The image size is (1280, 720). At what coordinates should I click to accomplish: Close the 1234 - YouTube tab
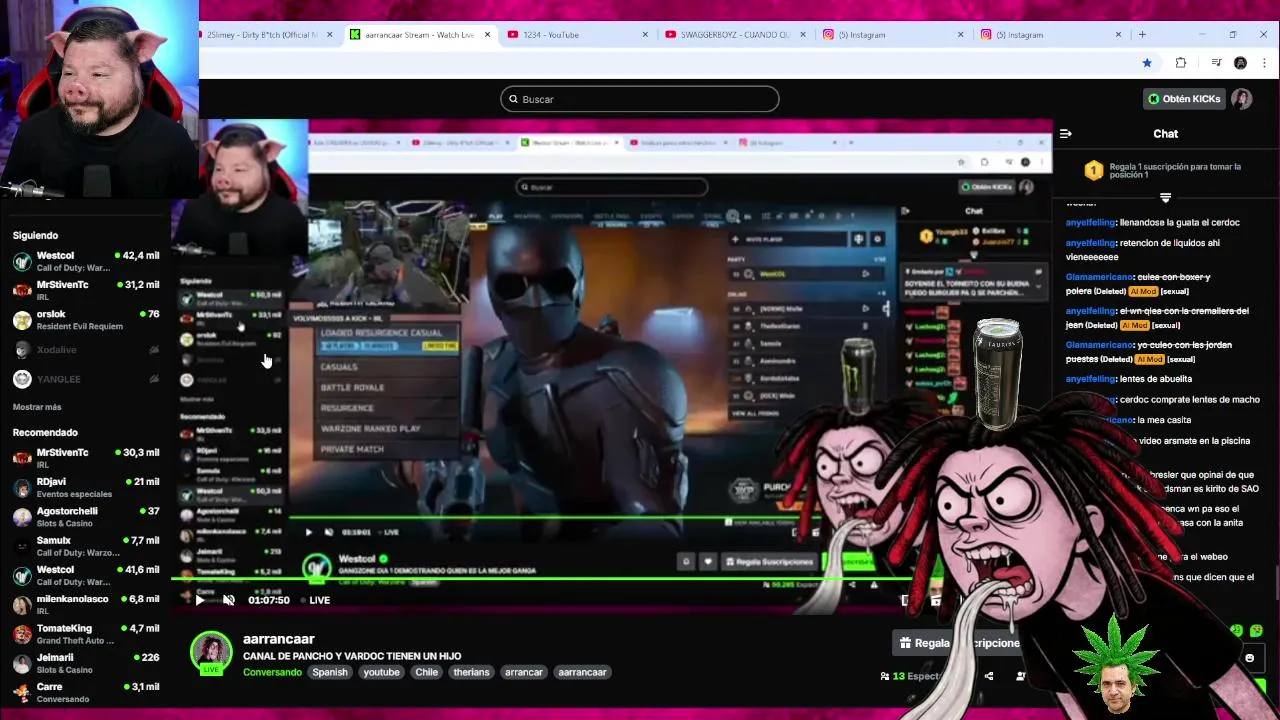pyautogui.click(x=647, y=34)
